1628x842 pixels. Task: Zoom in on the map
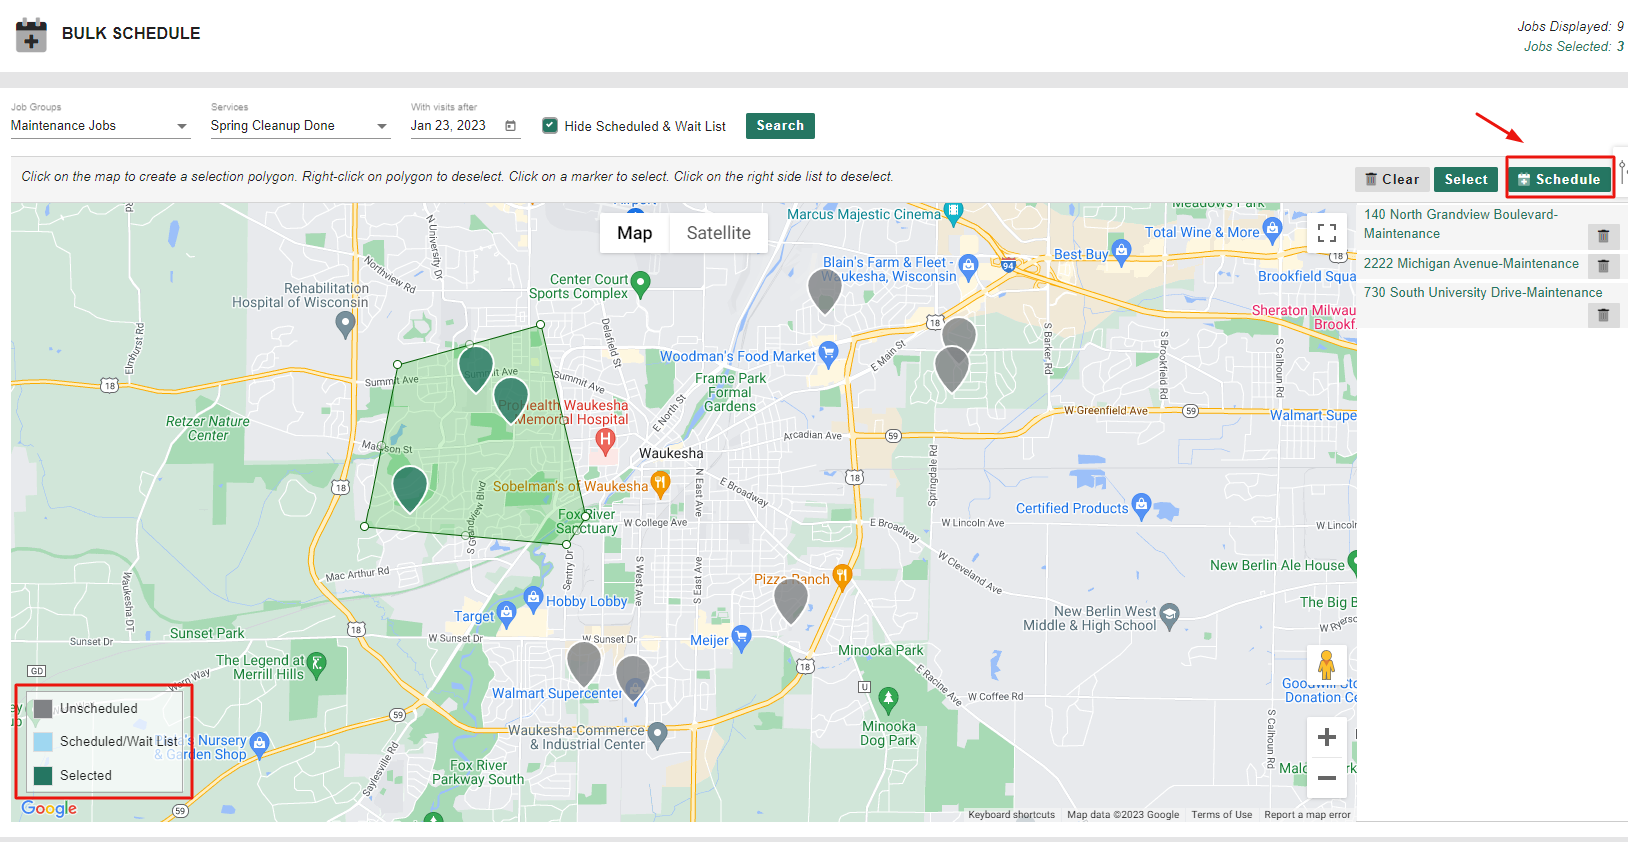[x=1327, y=737]
